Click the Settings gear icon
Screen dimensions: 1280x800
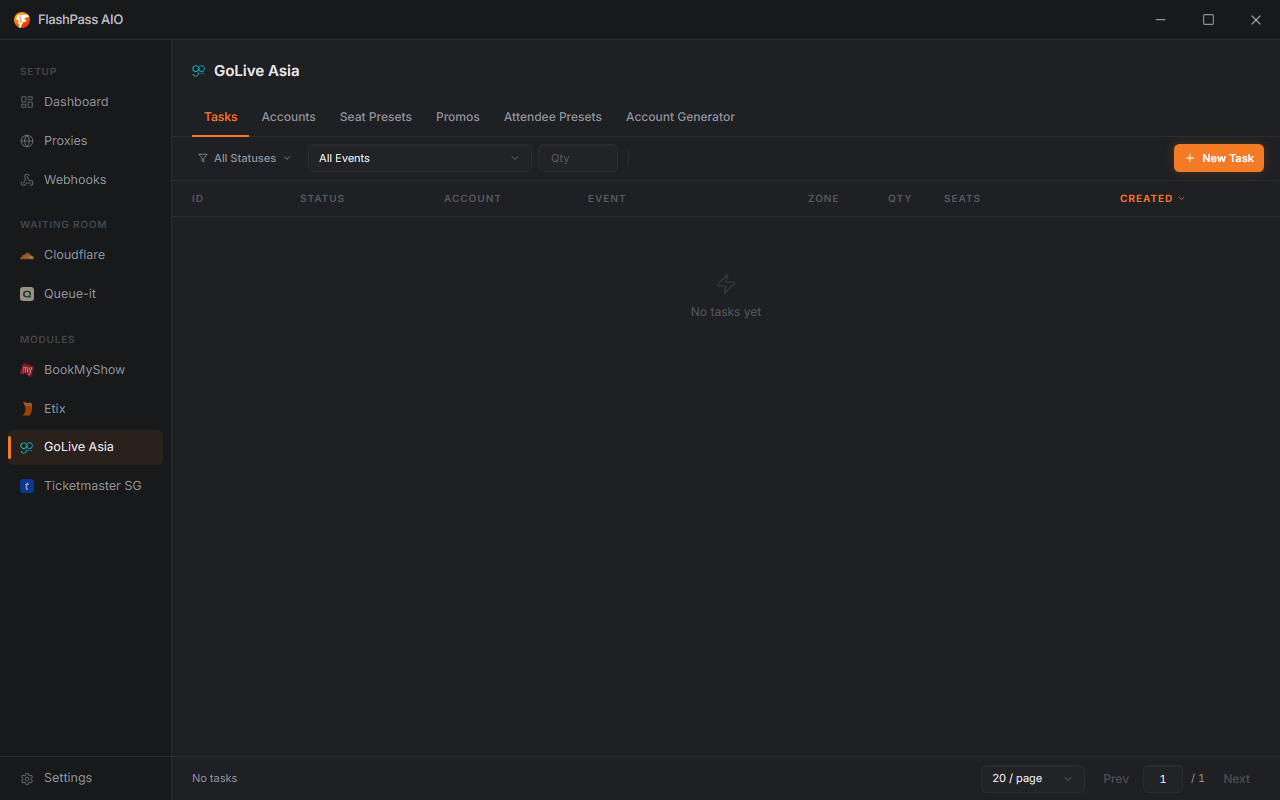click(x=27, y=778)
